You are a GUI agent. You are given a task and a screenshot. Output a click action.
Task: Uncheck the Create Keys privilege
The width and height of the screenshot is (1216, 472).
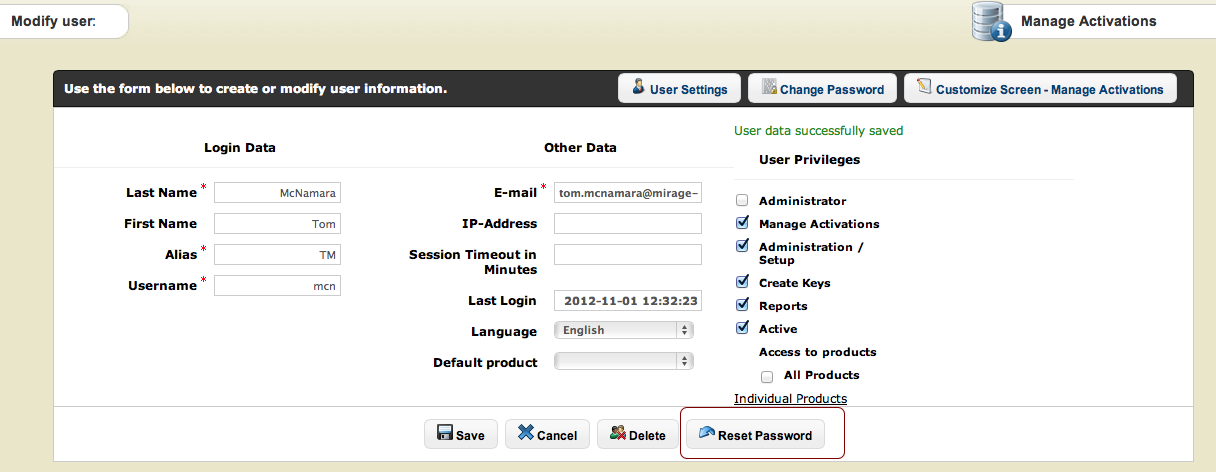point(741,282)
